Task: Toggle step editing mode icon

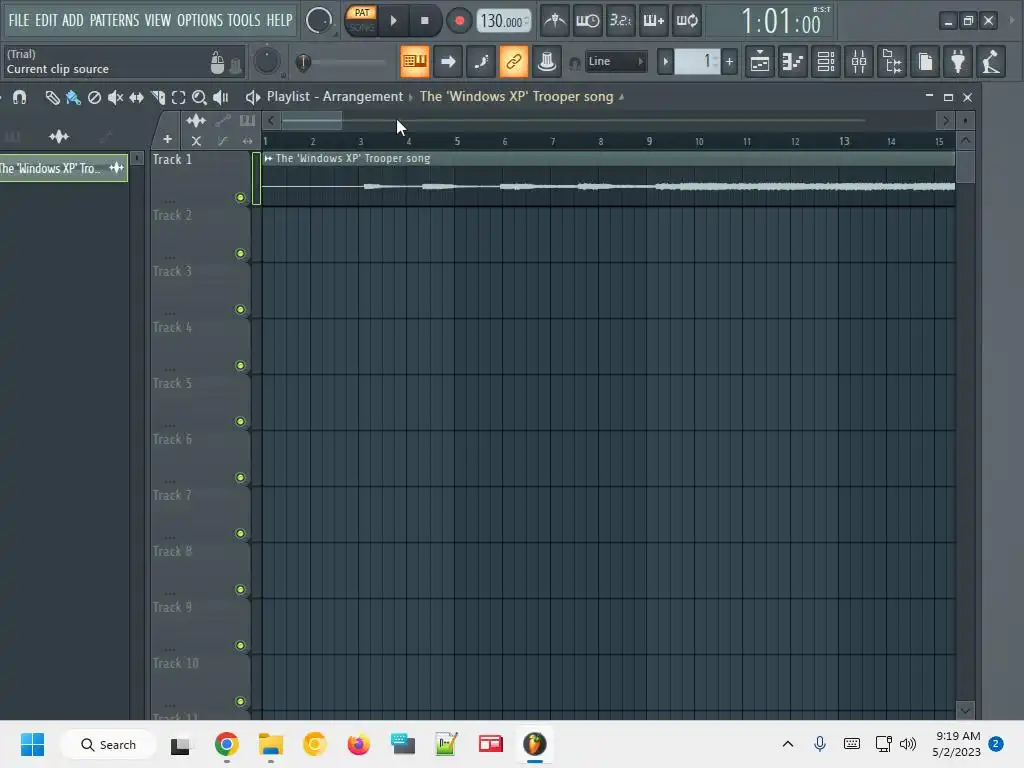Action: [x=481, y=61]
